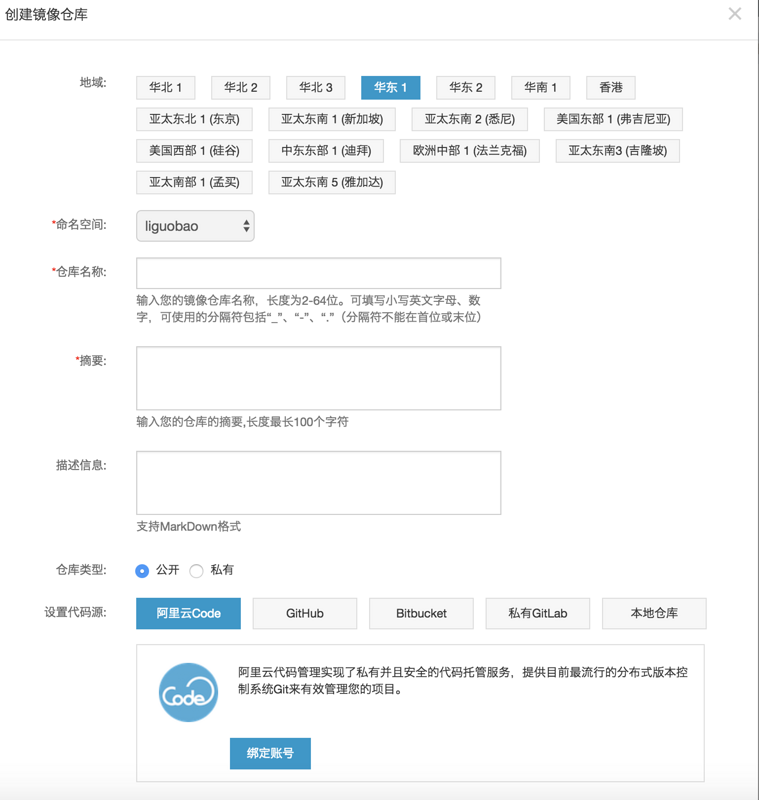
Task: Click into the 摘要 text area
Action: [x=318, y=378]
